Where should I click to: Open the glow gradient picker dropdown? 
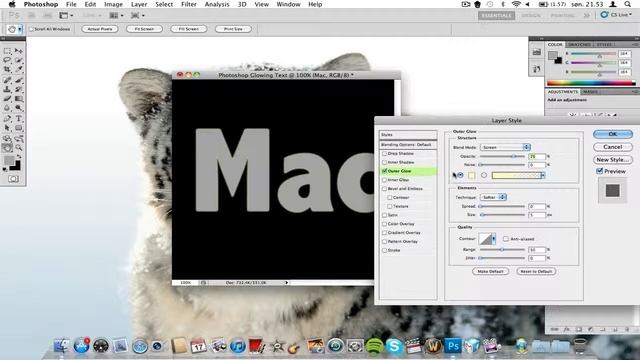542,175
